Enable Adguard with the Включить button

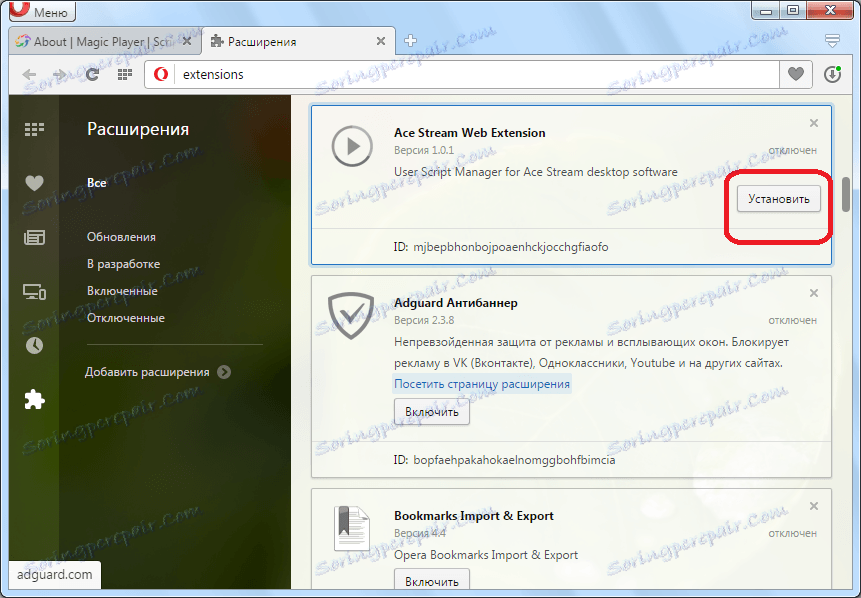point(432,412)
